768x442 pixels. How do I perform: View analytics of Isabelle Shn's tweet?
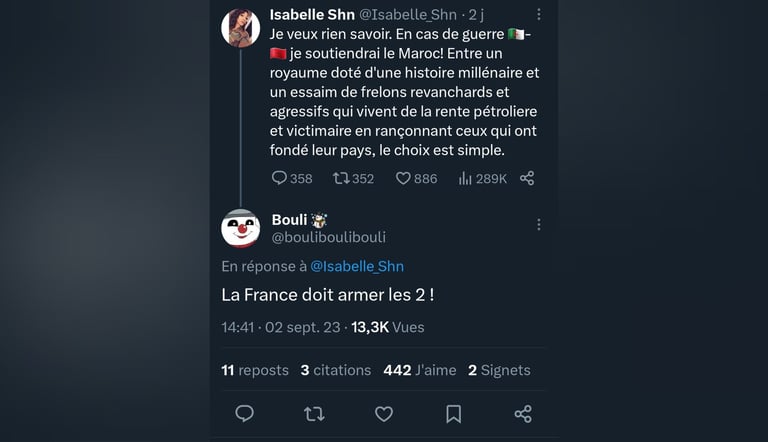pyautogui.click(x=466, y=178)
